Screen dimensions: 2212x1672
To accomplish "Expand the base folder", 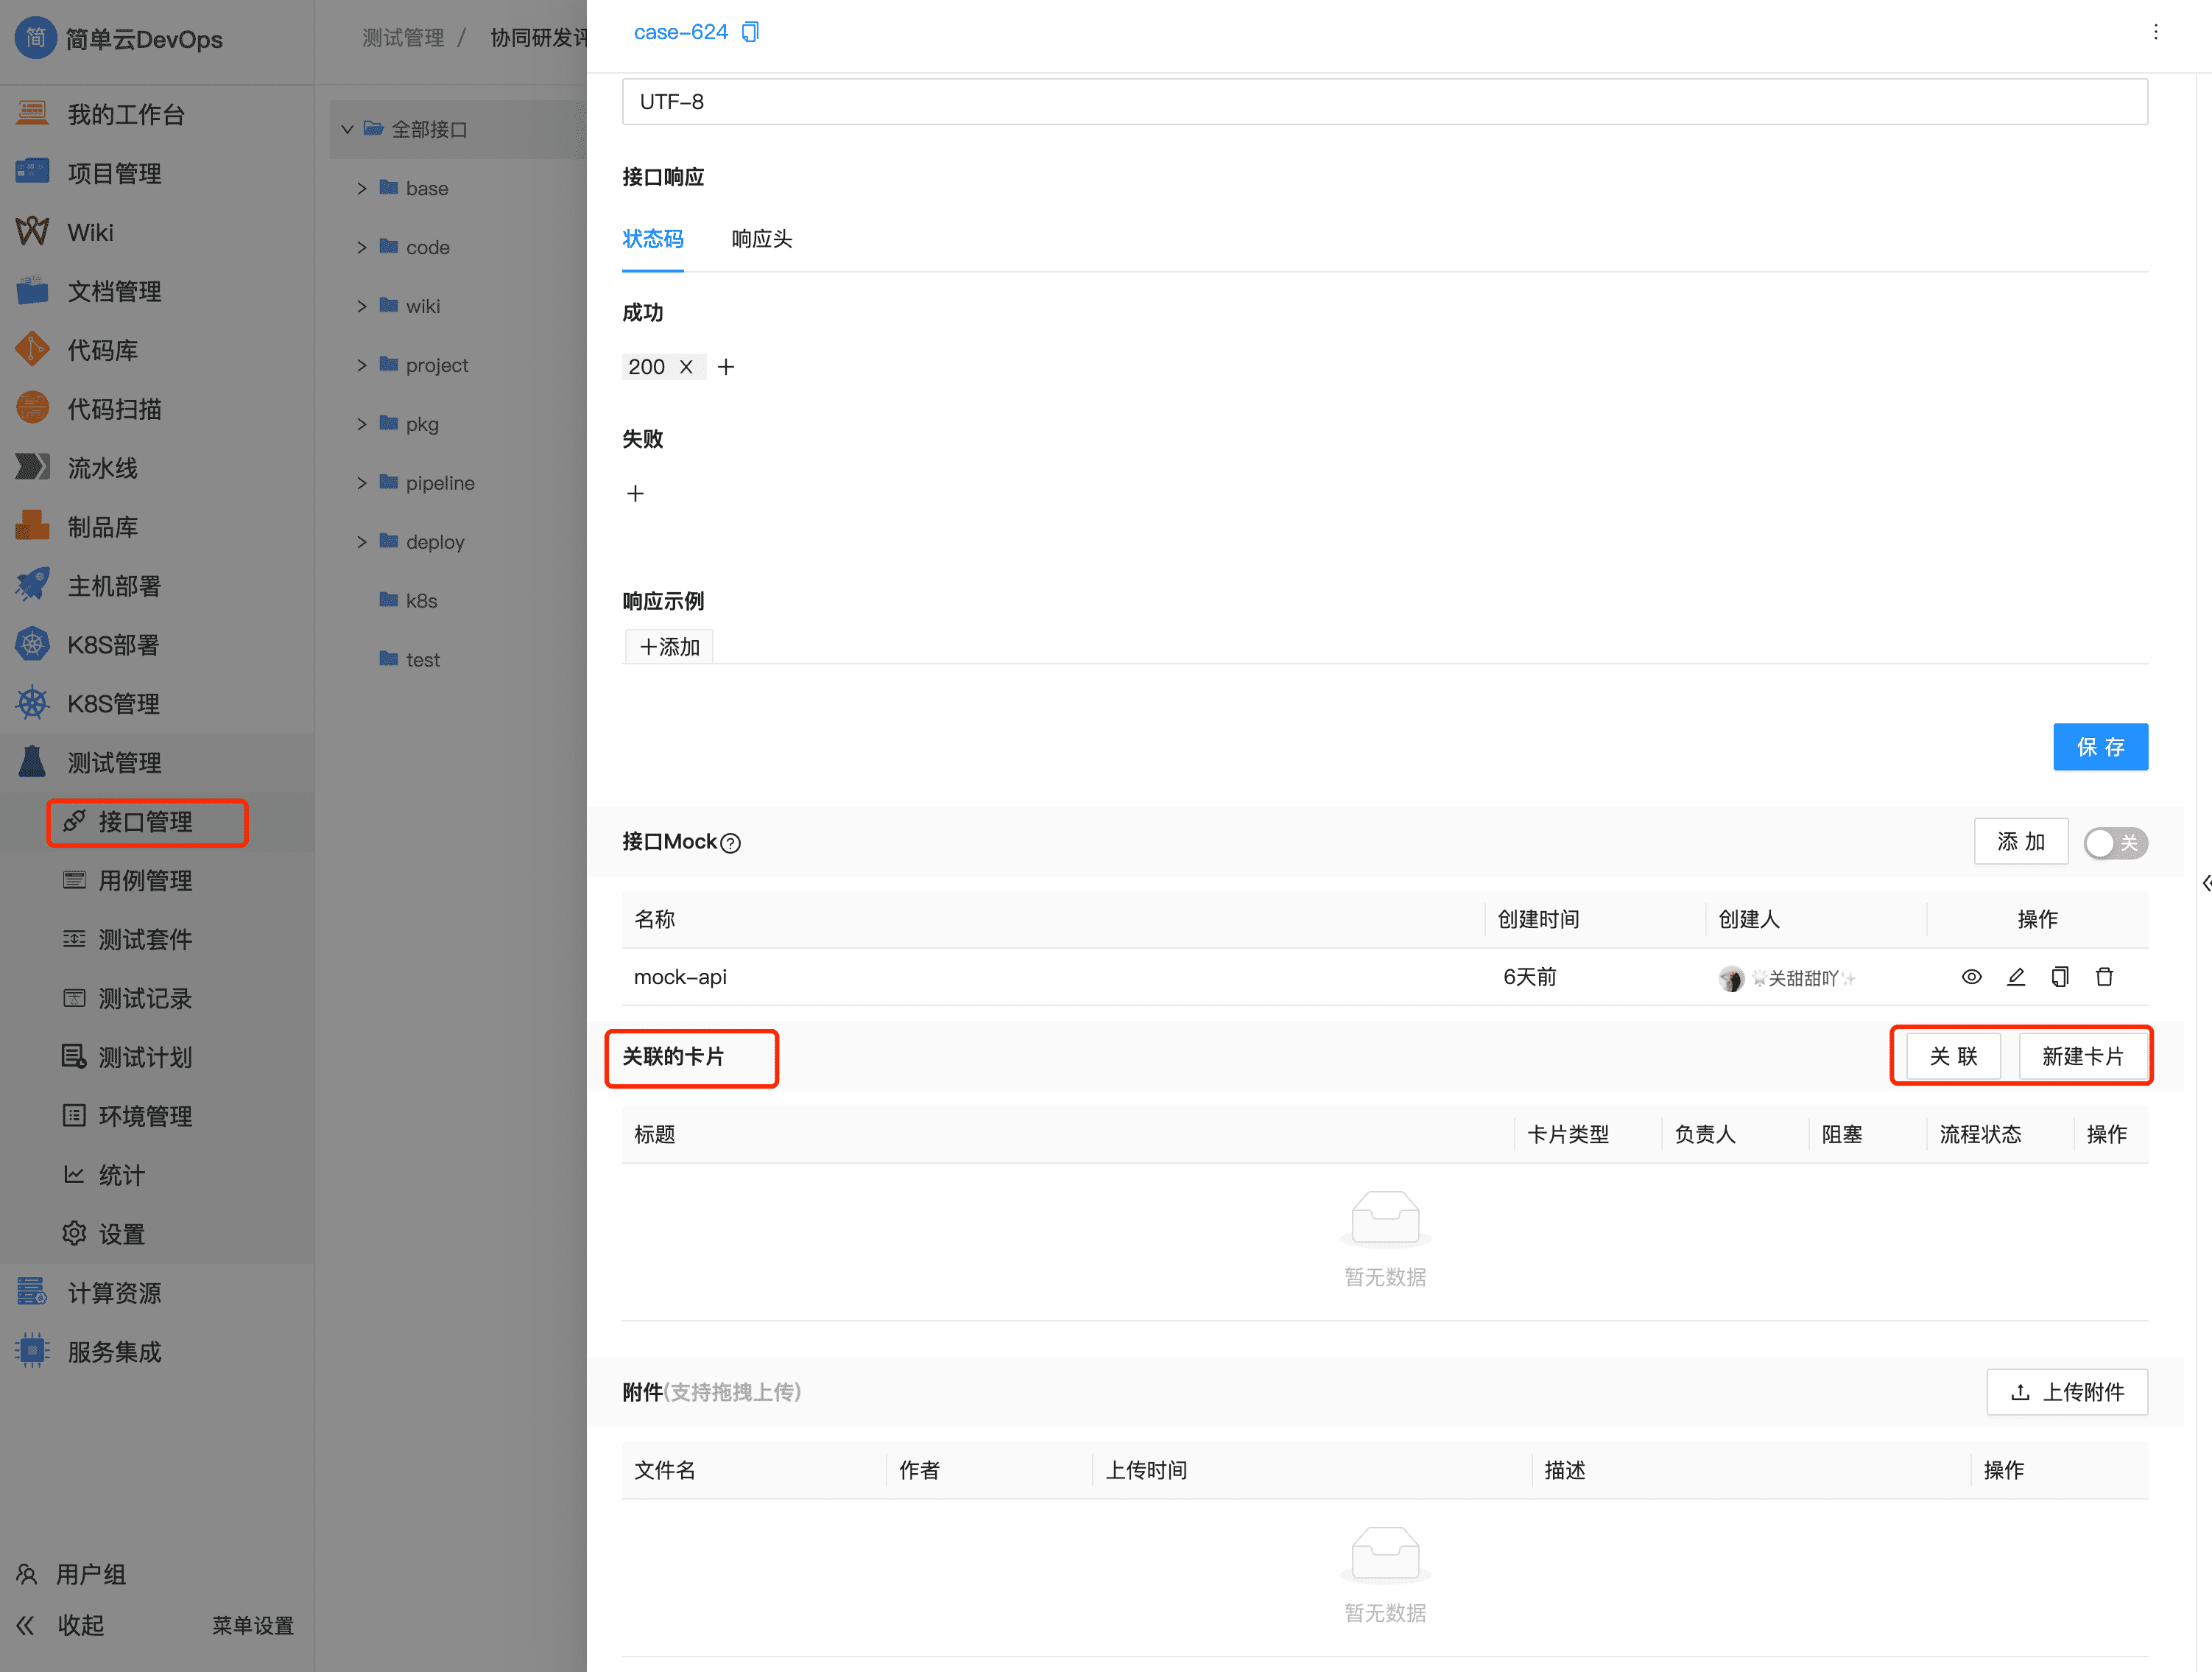I will point(363,188).
